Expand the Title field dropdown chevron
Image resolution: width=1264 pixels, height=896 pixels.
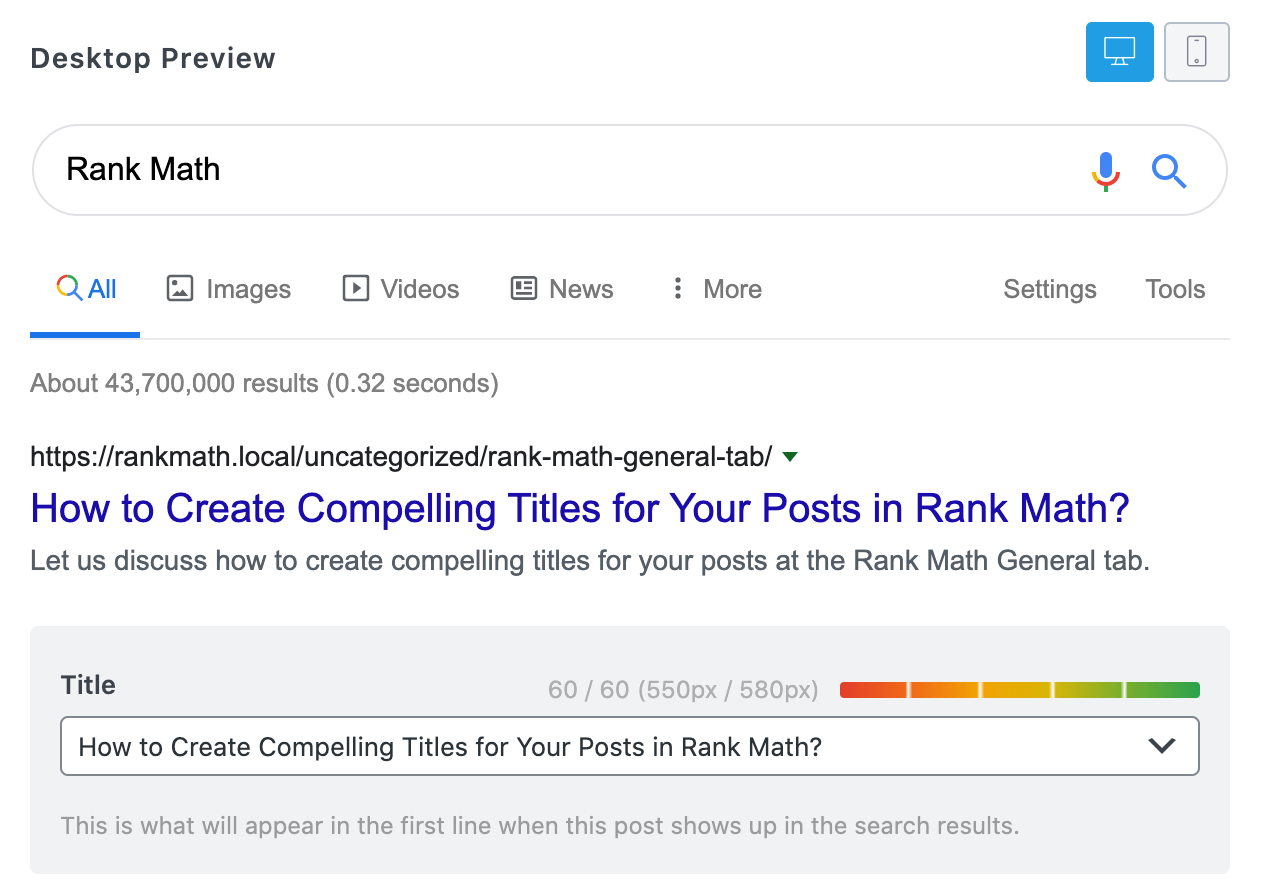click(x=1161, y=746)
